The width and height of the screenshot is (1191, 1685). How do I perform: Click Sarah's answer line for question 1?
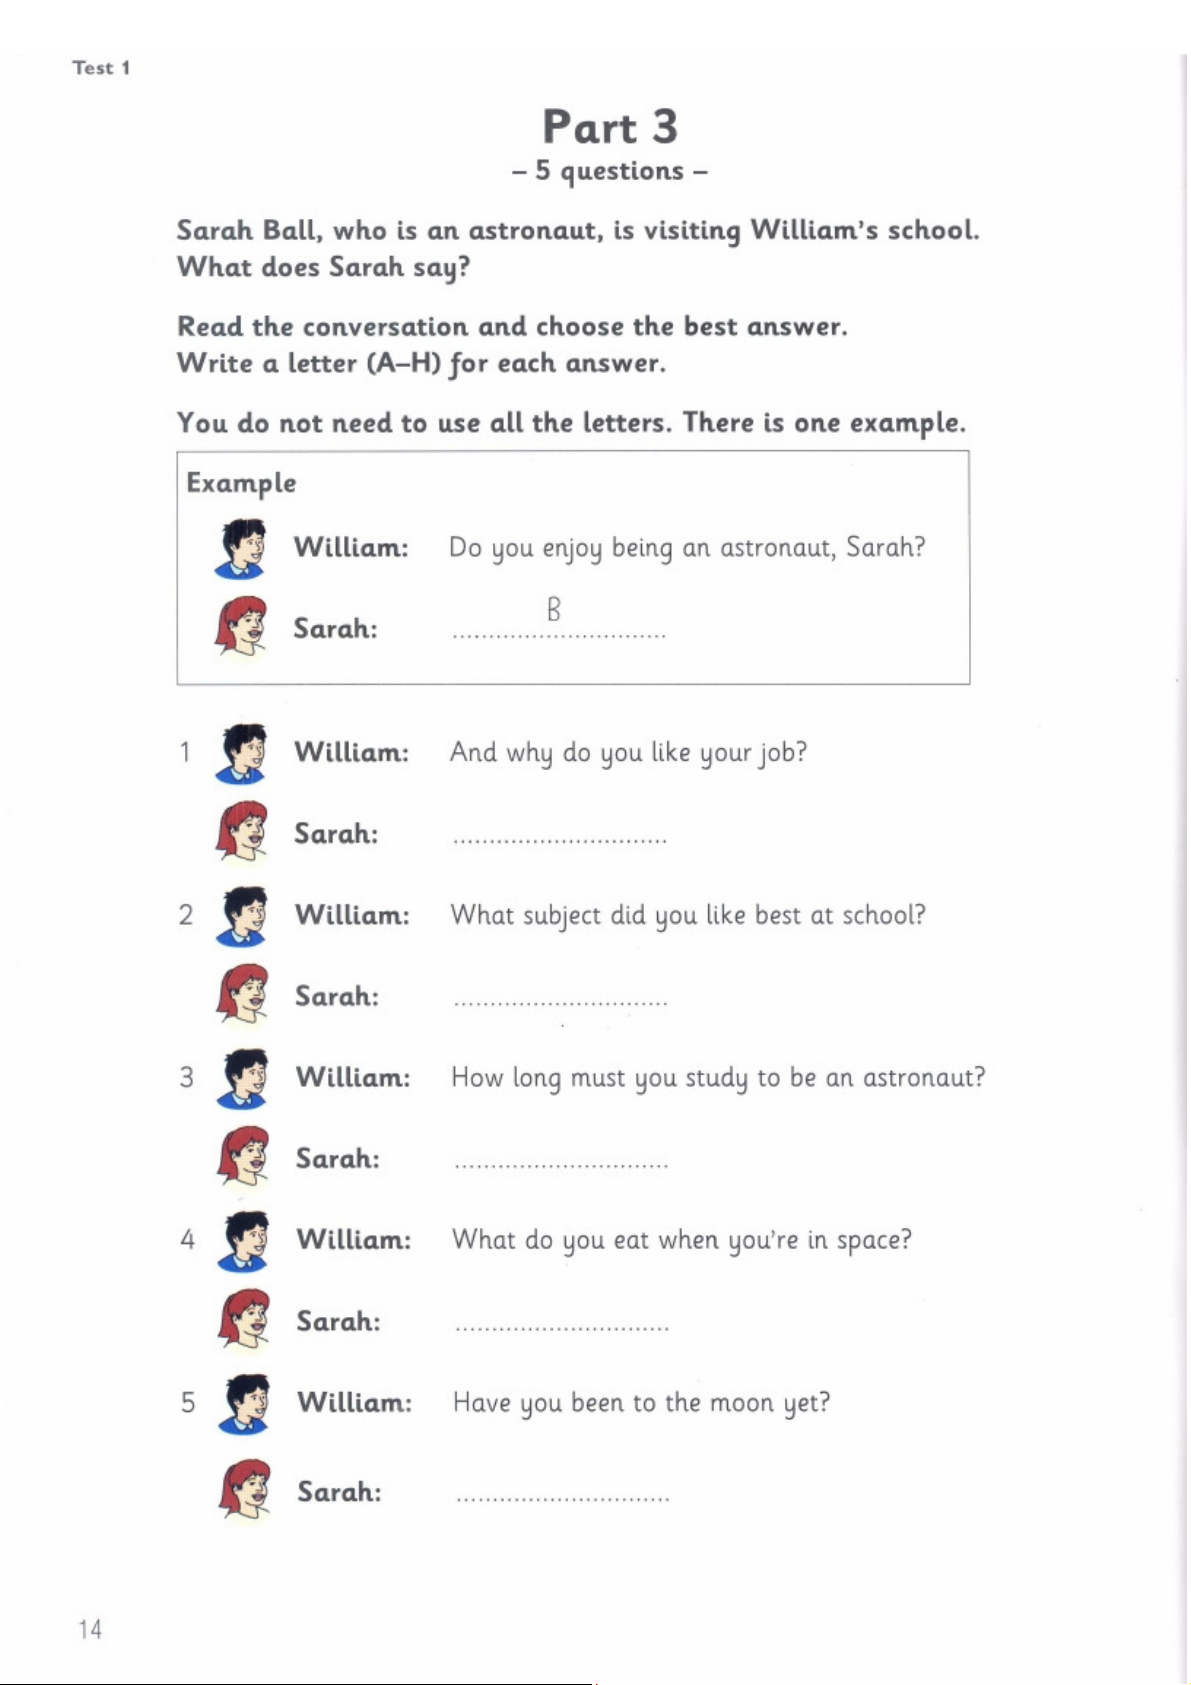[560, 838]
